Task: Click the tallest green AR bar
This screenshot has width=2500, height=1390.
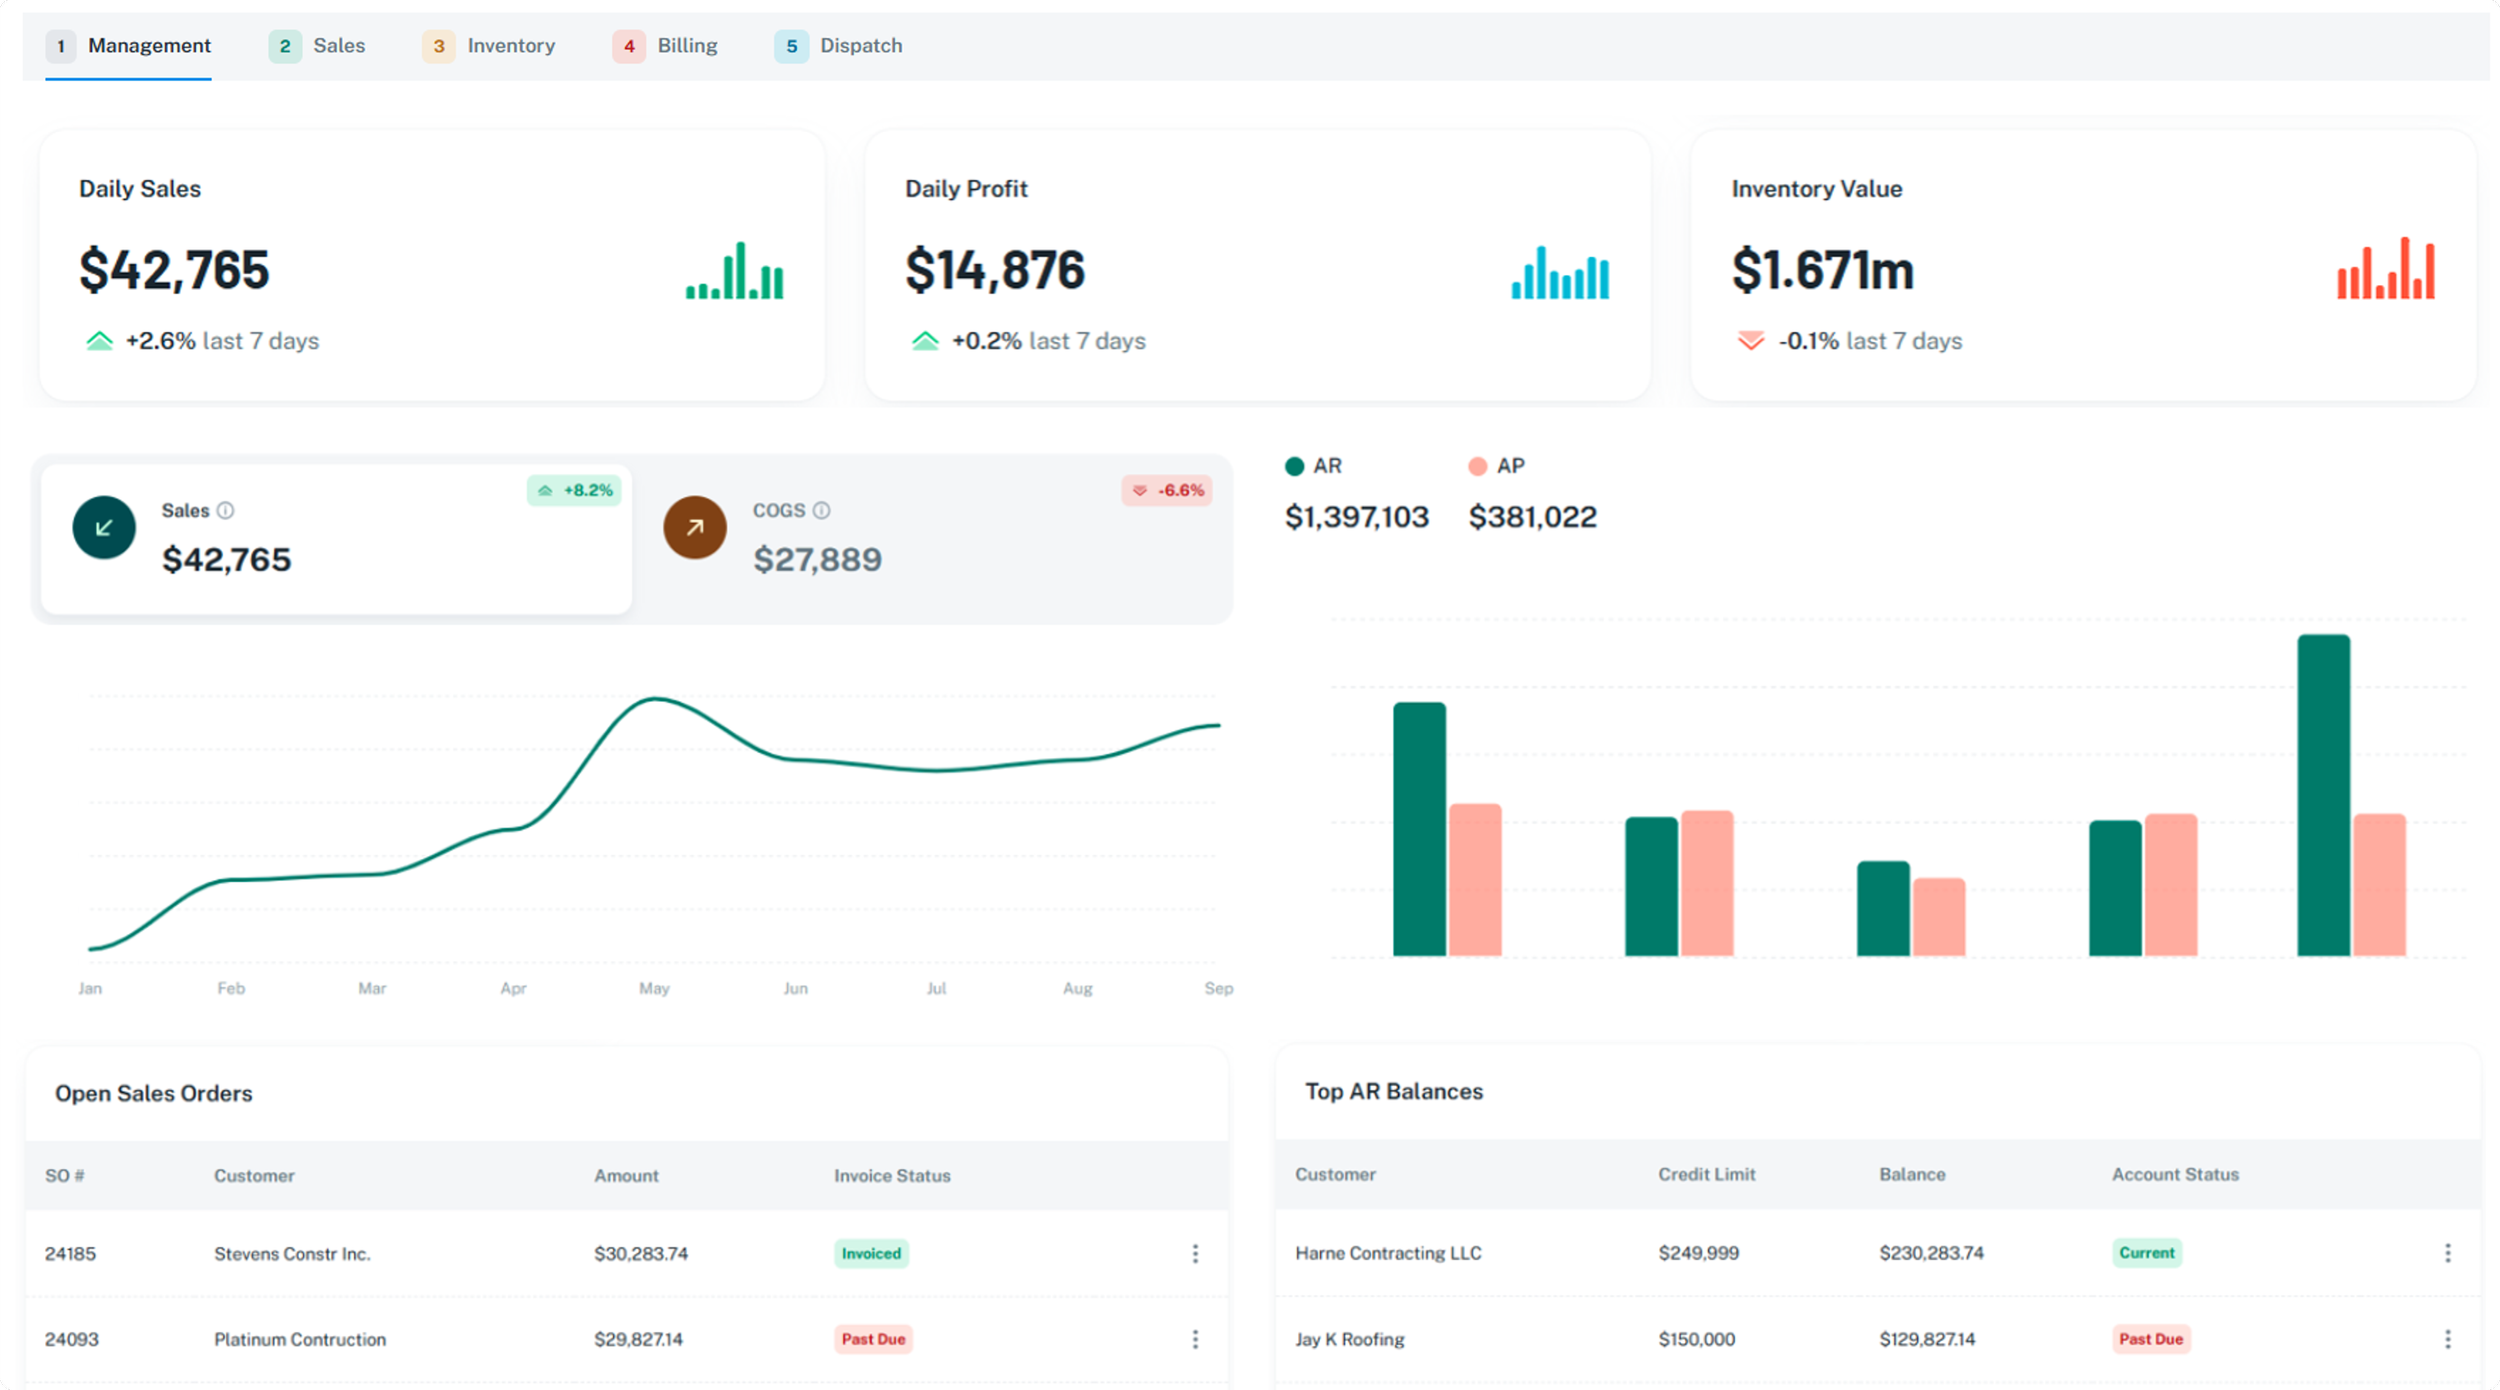Action: 2322,795
